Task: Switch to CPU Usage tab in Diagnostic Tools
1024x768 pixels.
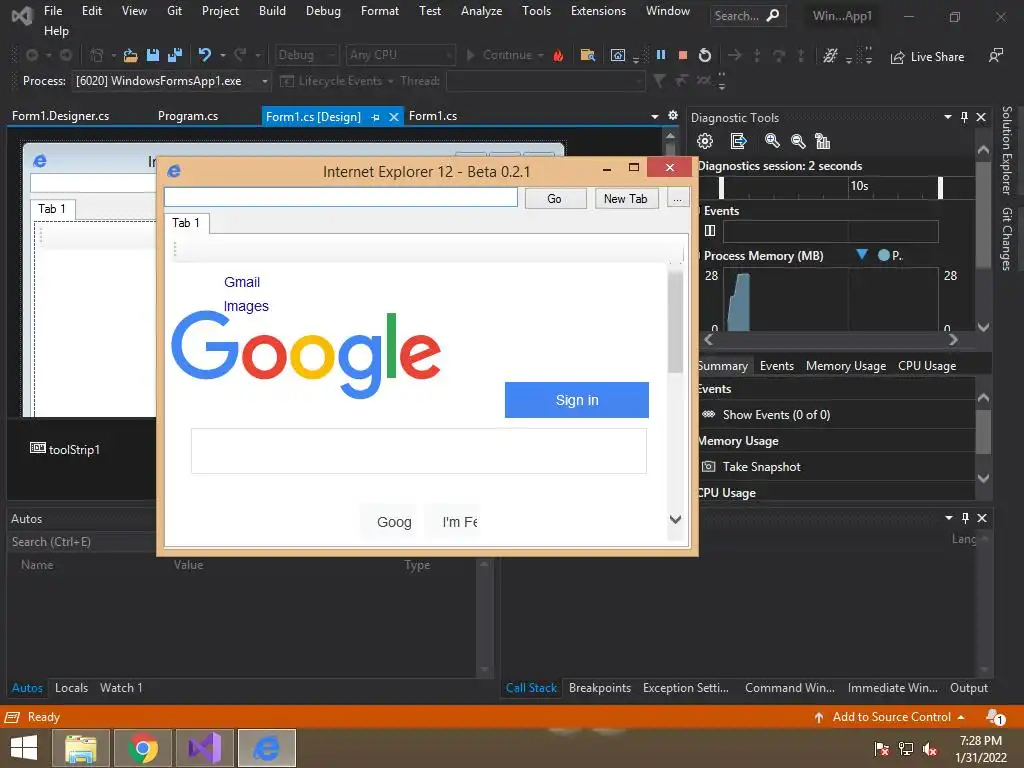Action: (927, 366)
